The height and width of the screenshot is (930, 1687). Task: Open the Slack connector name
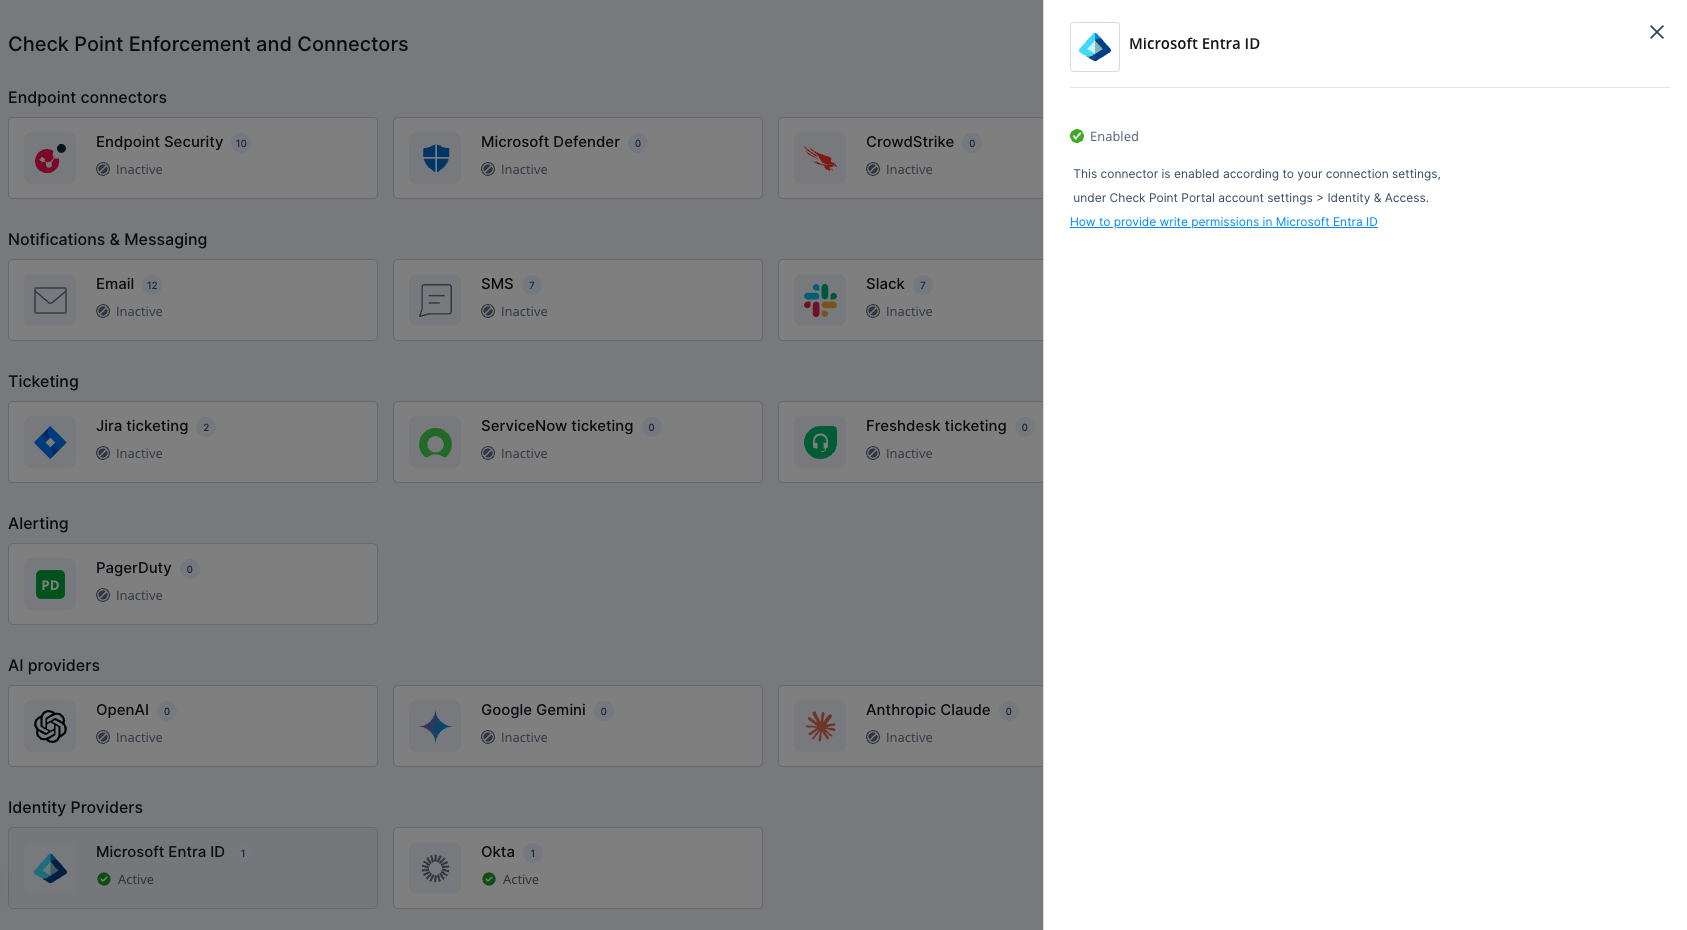885,284
